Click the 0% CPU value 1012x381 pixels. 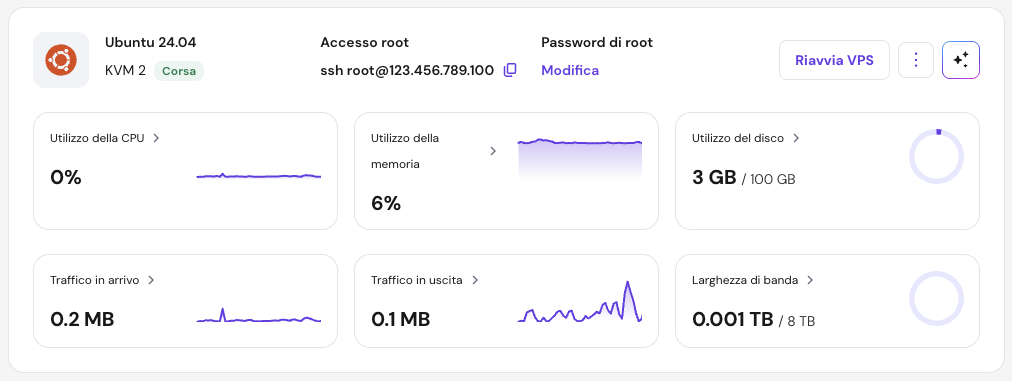[x=66, y=178]
